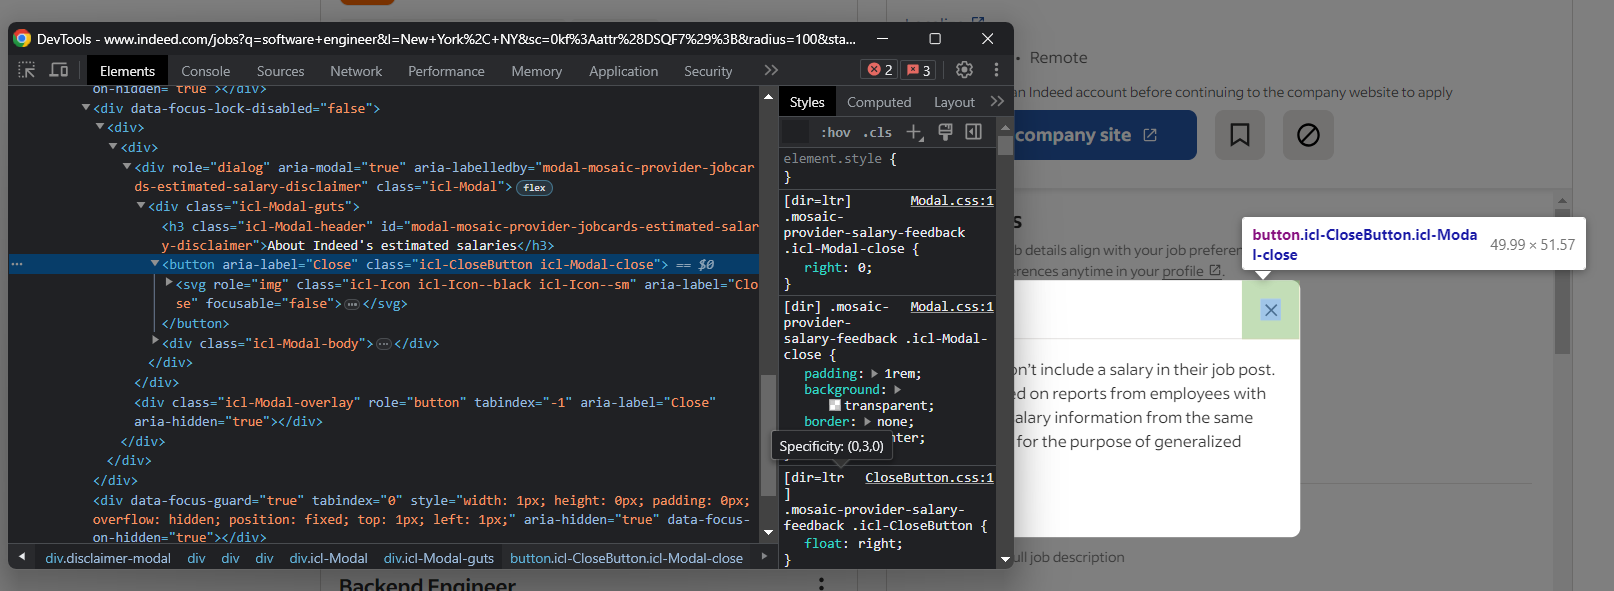Show more Styles sidebar tabs chevron
The height and width of the screenshot is (591, 1614).
(x=997, y=101)
